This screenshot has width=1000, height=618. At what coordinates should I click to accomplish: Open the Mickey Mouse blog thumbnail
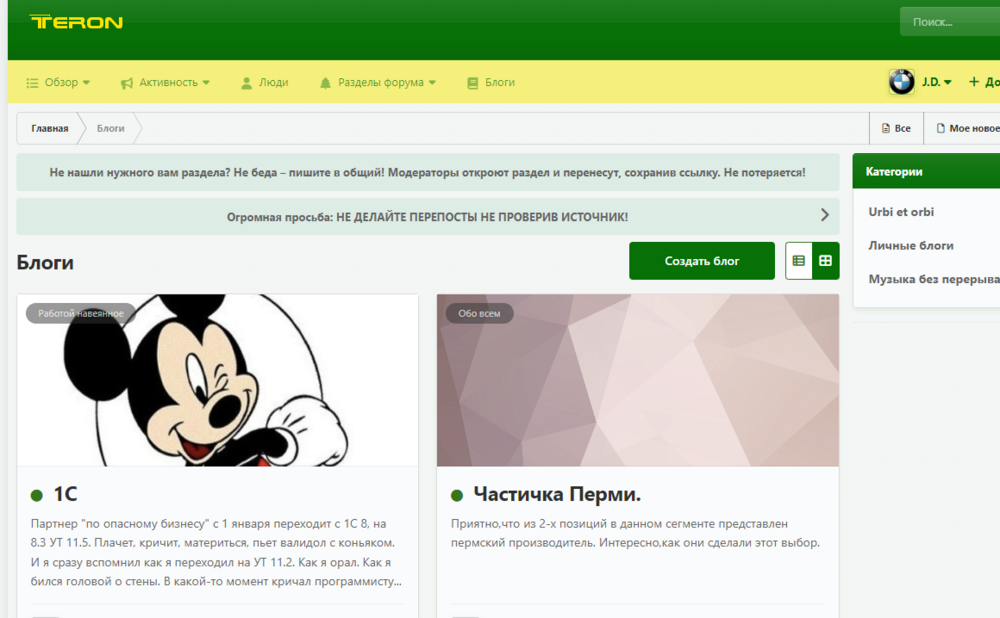[217, 380]
